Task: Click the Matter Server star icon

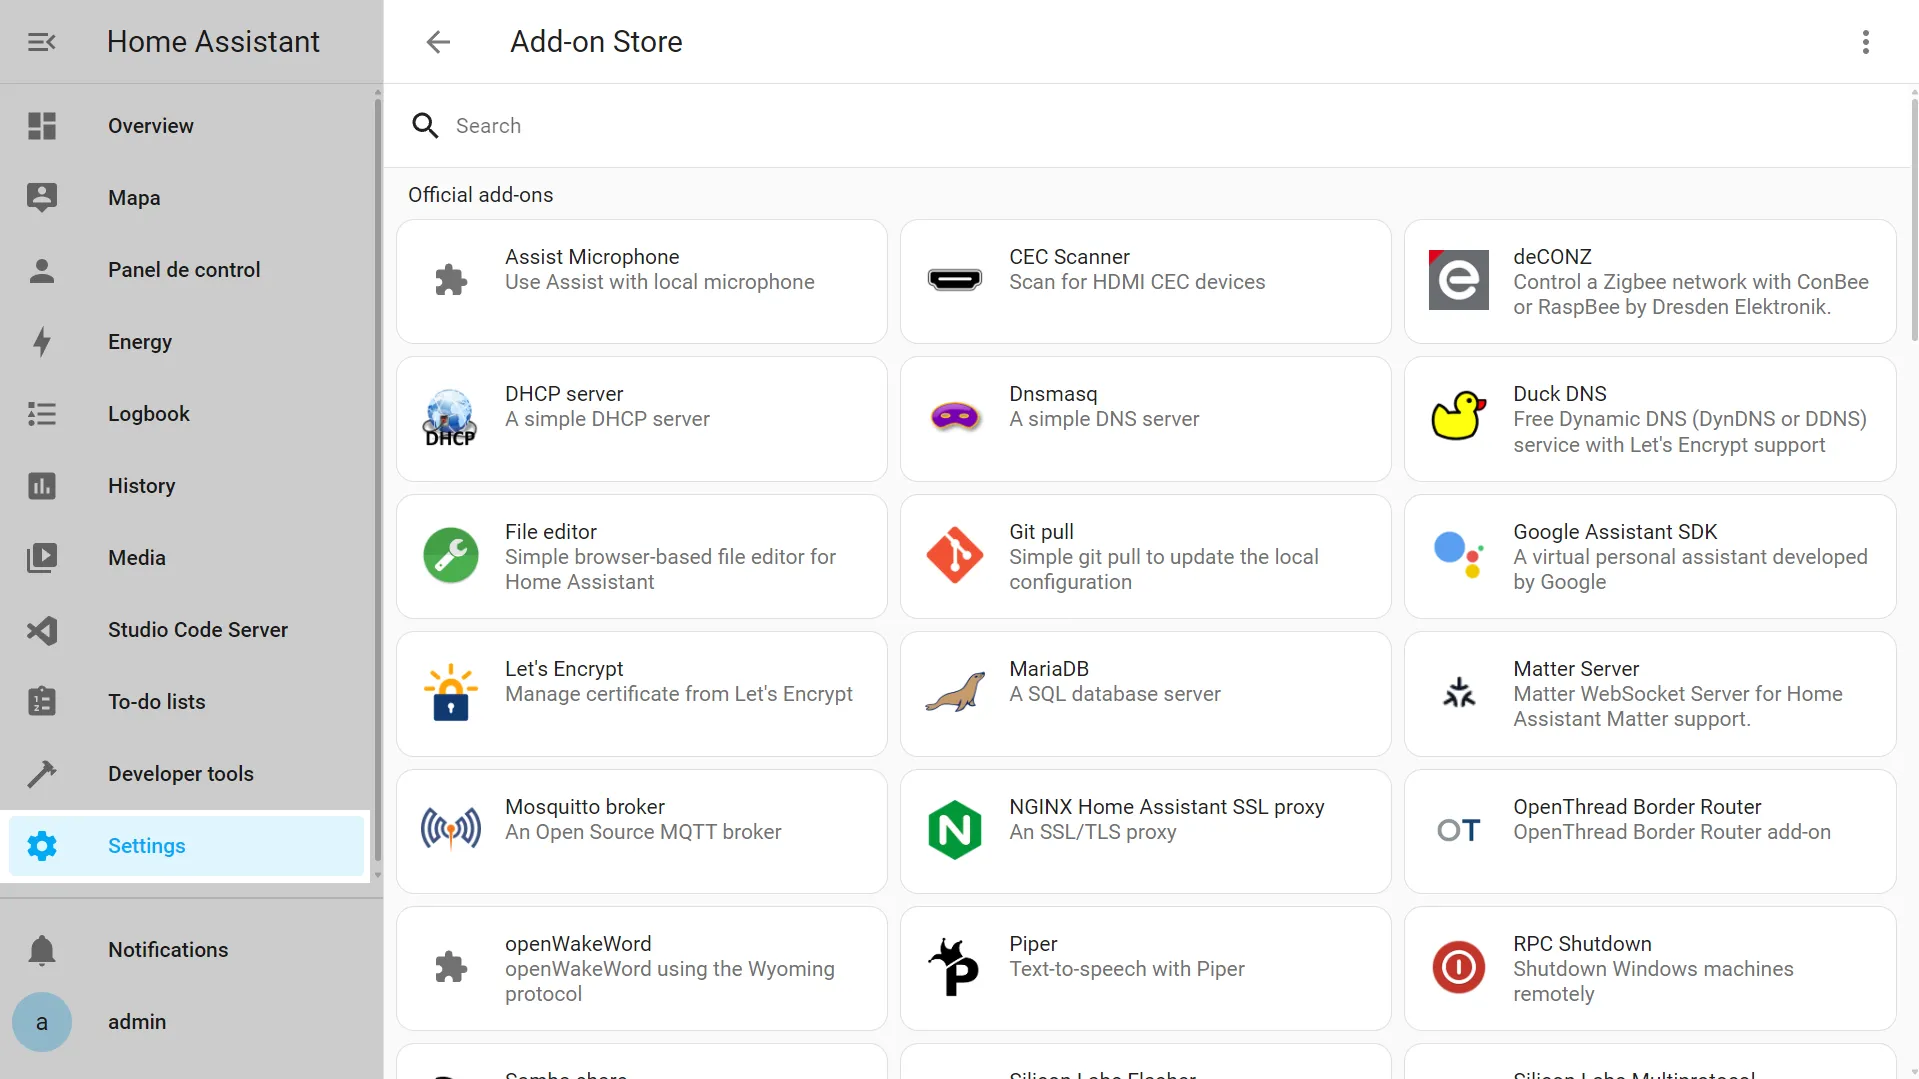Action: tap(1459, 692)
